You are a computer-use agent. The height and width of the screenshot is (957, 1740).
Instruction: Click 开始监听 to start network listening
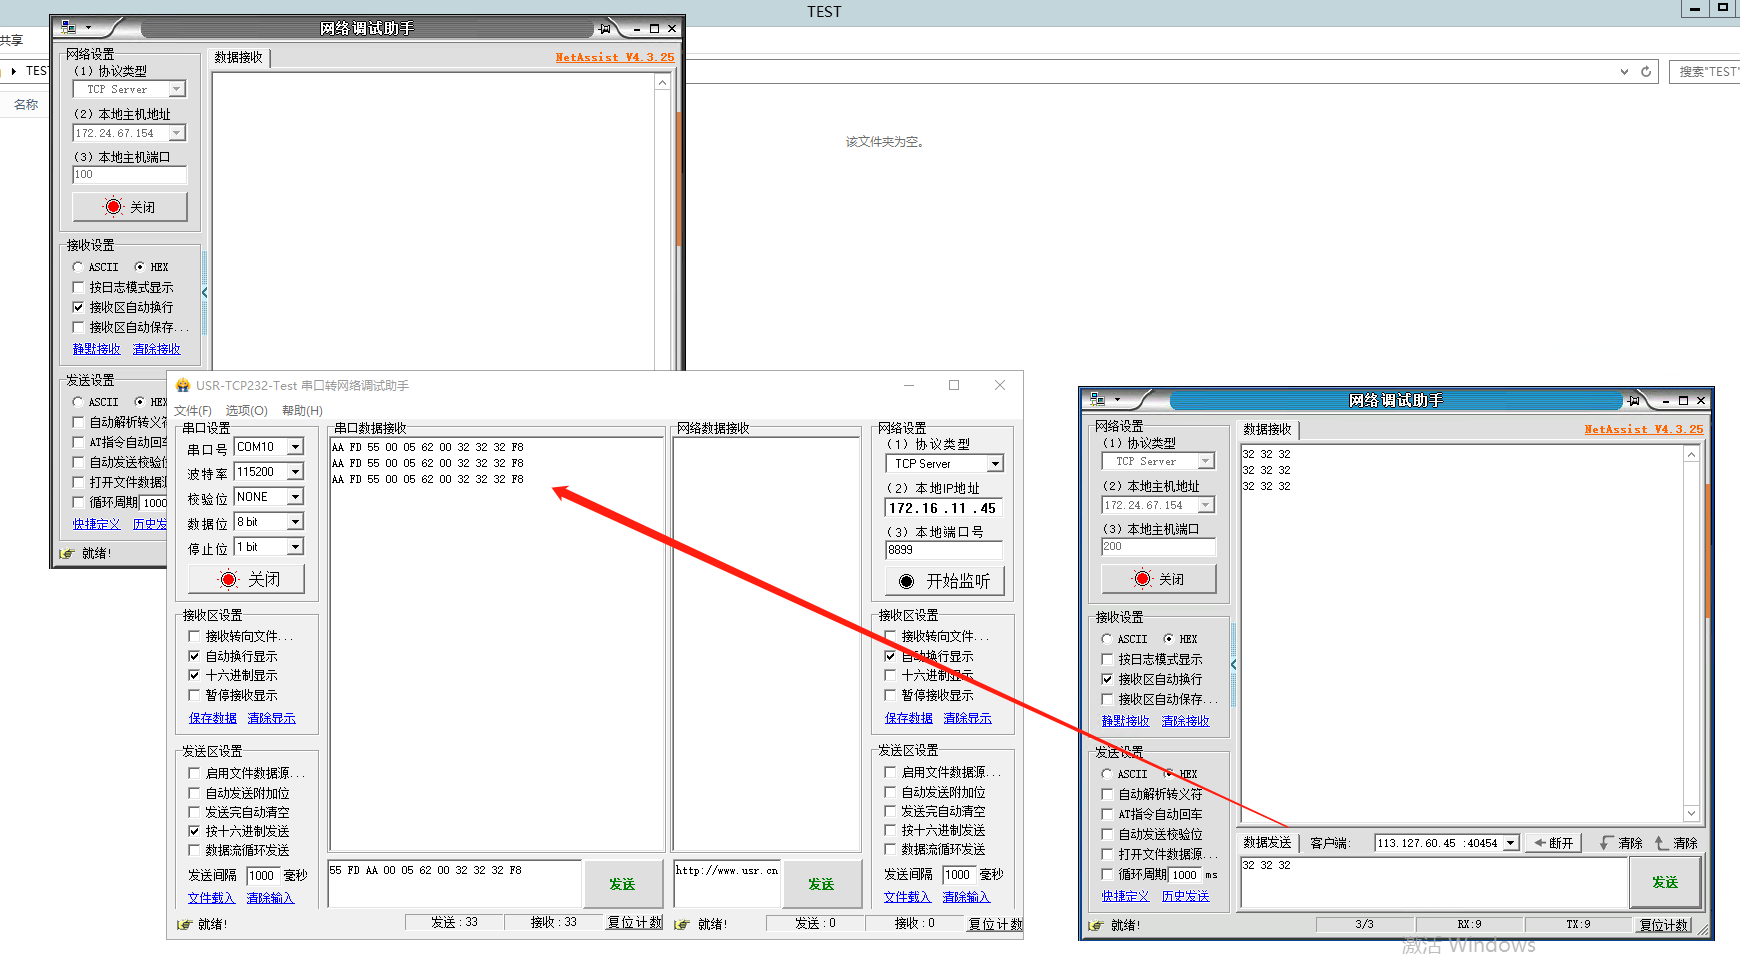pyautogui.click(x=944, y=581)
